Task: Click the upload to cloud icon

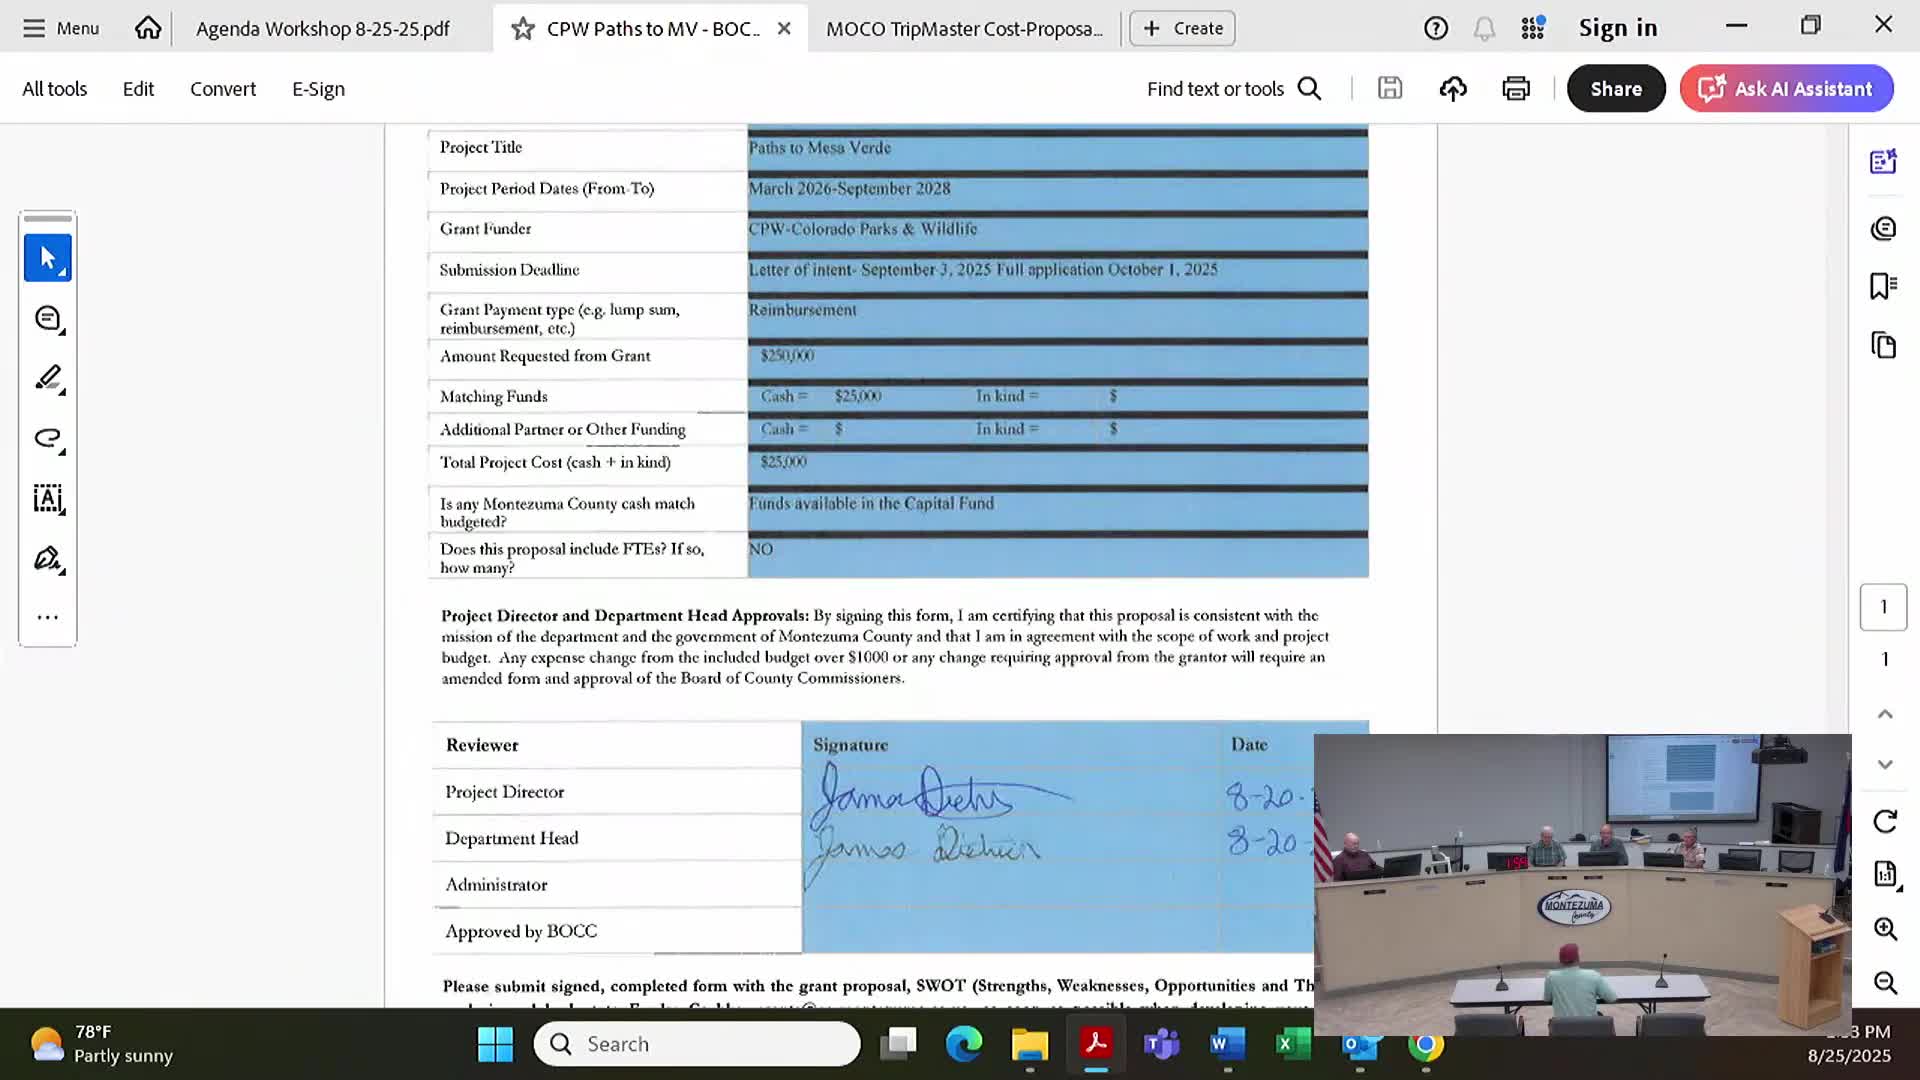Action: click(1452, 89)
